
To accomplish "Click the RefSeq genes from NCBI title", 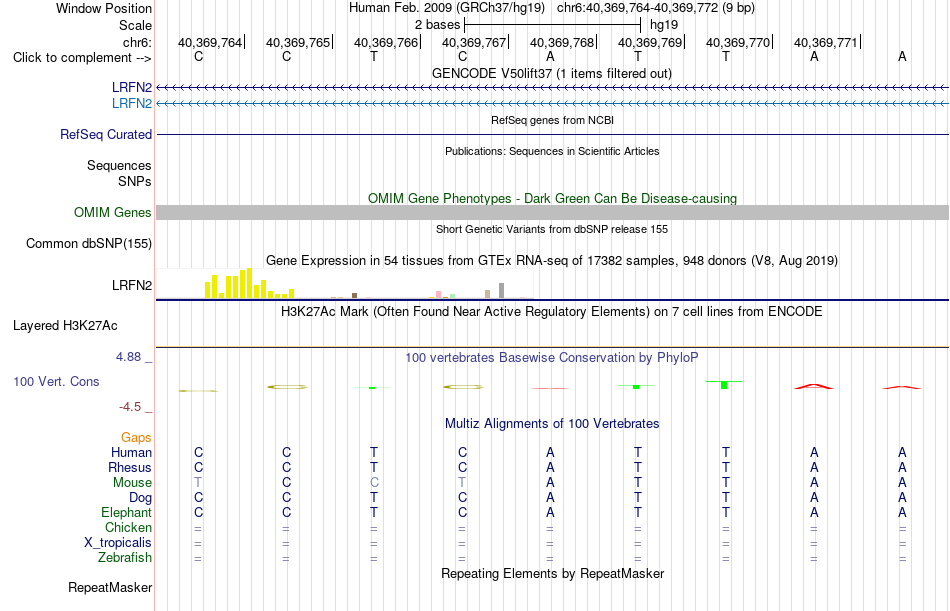I will click(x=552, y=120).
